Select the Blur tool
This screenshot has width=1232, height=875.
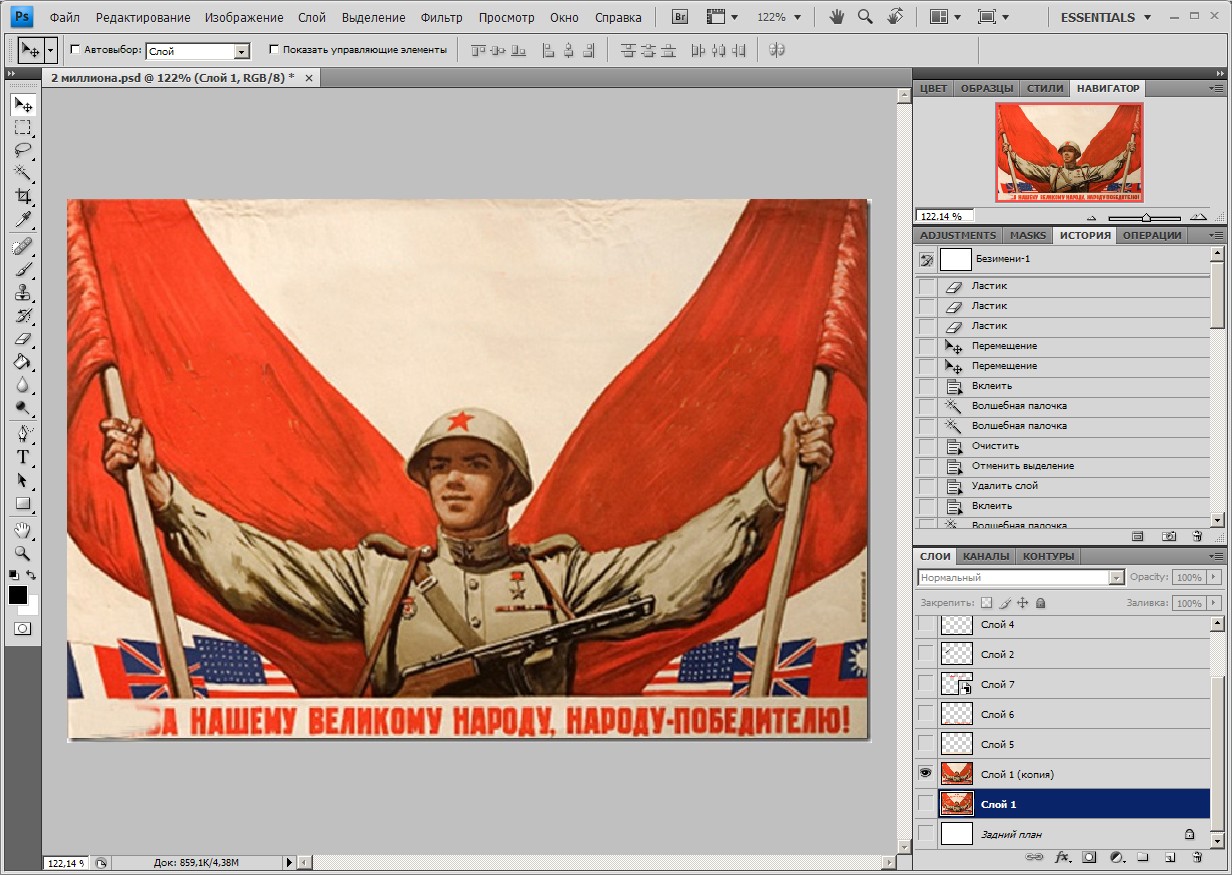23,384
